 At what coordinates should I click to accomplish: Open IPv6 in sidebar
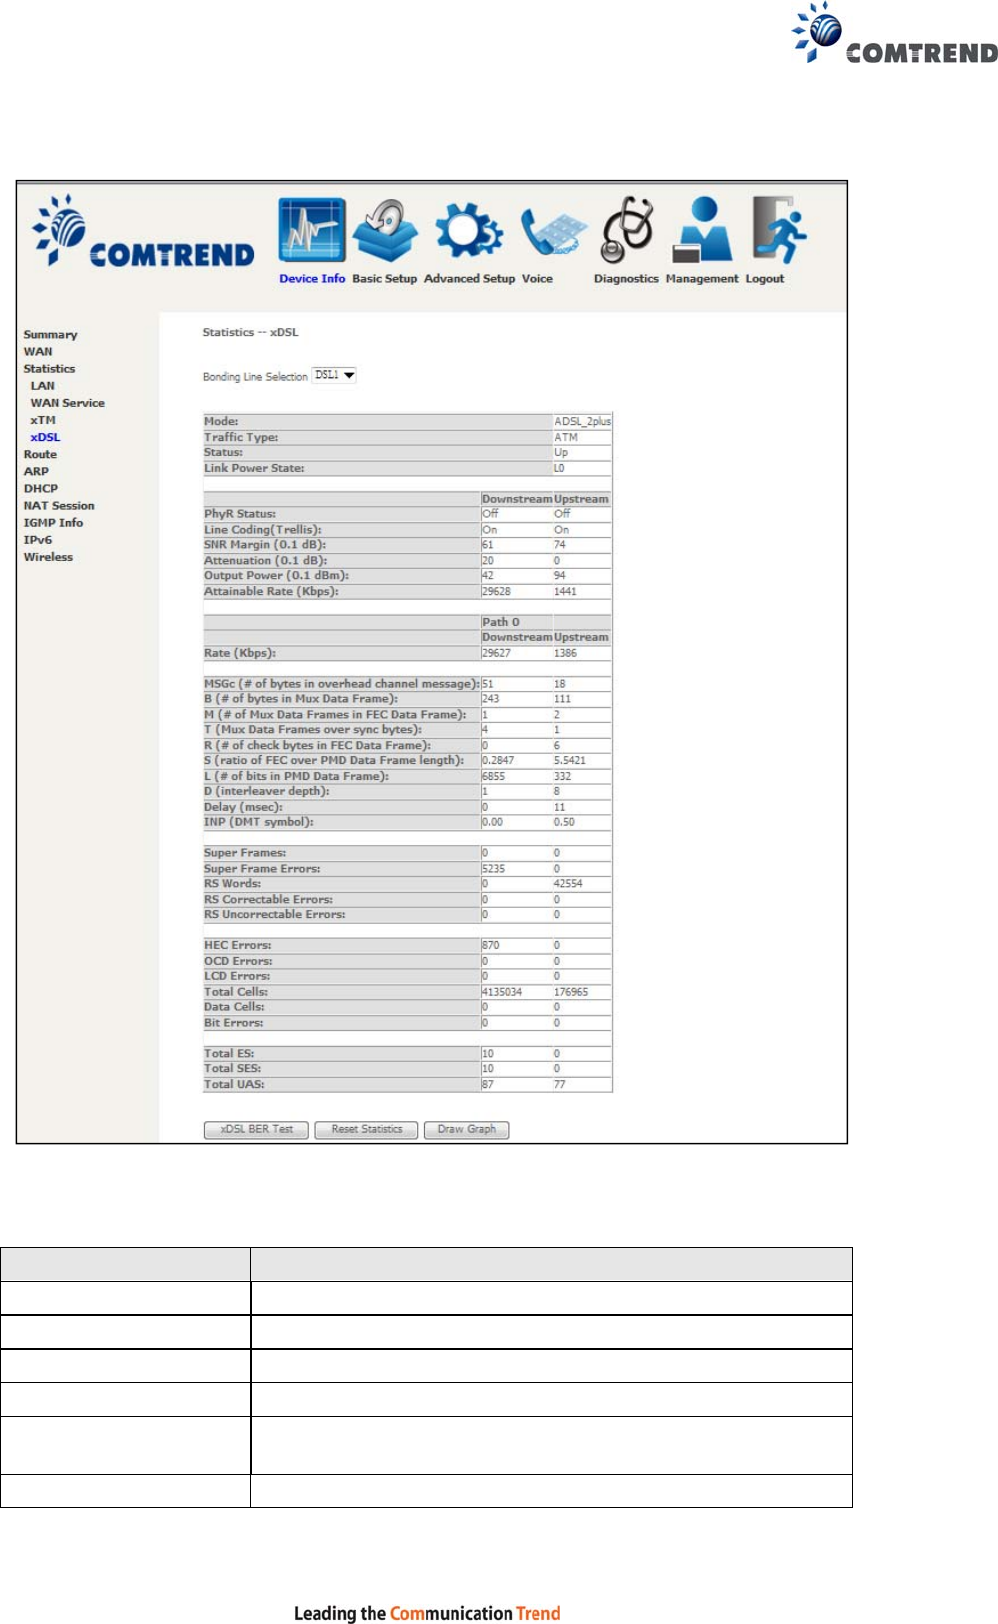[38, 540]
